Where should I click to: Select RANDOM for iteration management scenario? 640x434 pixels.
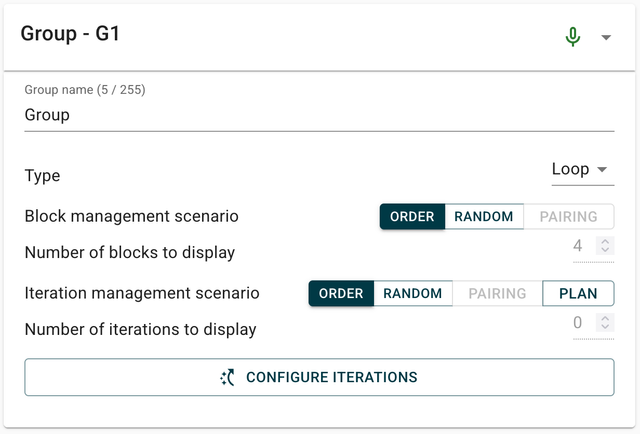412,293
